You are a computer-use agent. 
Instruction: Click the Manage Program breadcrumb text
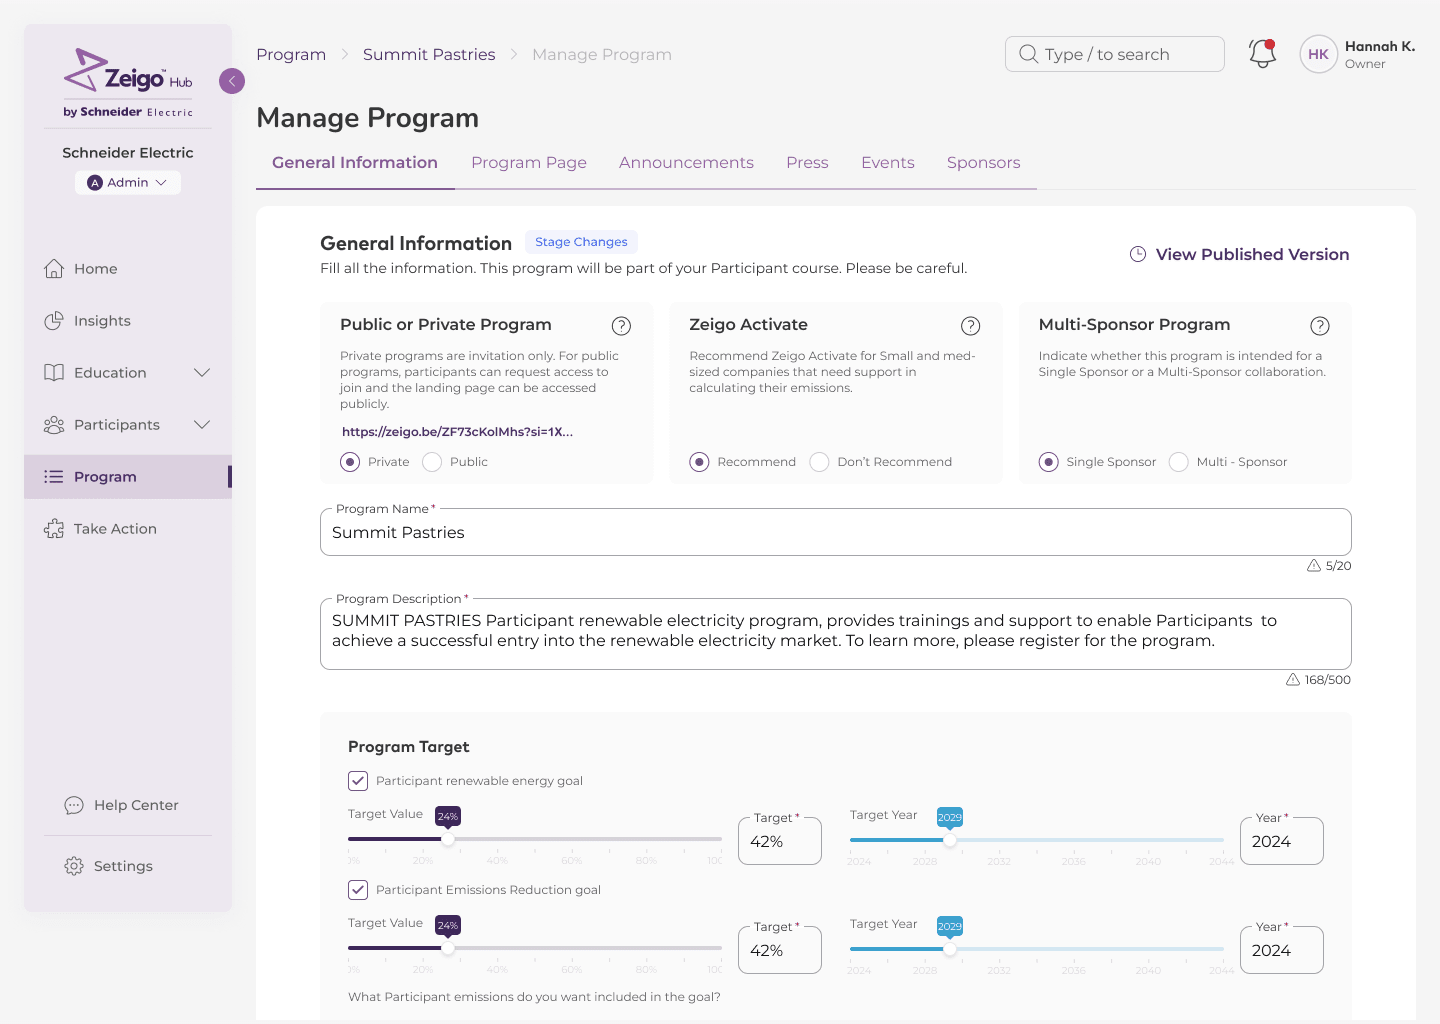(602, 55)
